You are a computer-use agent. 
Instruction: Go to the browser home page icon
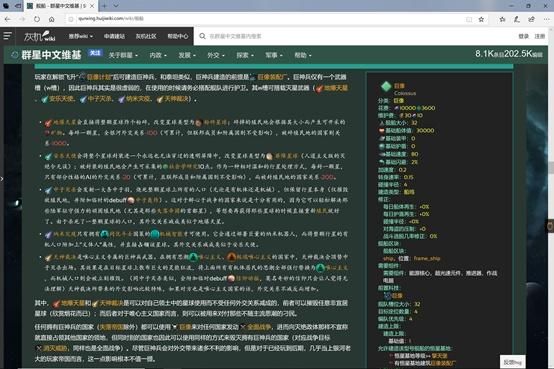pyautogui.click(x=52, y=19)
